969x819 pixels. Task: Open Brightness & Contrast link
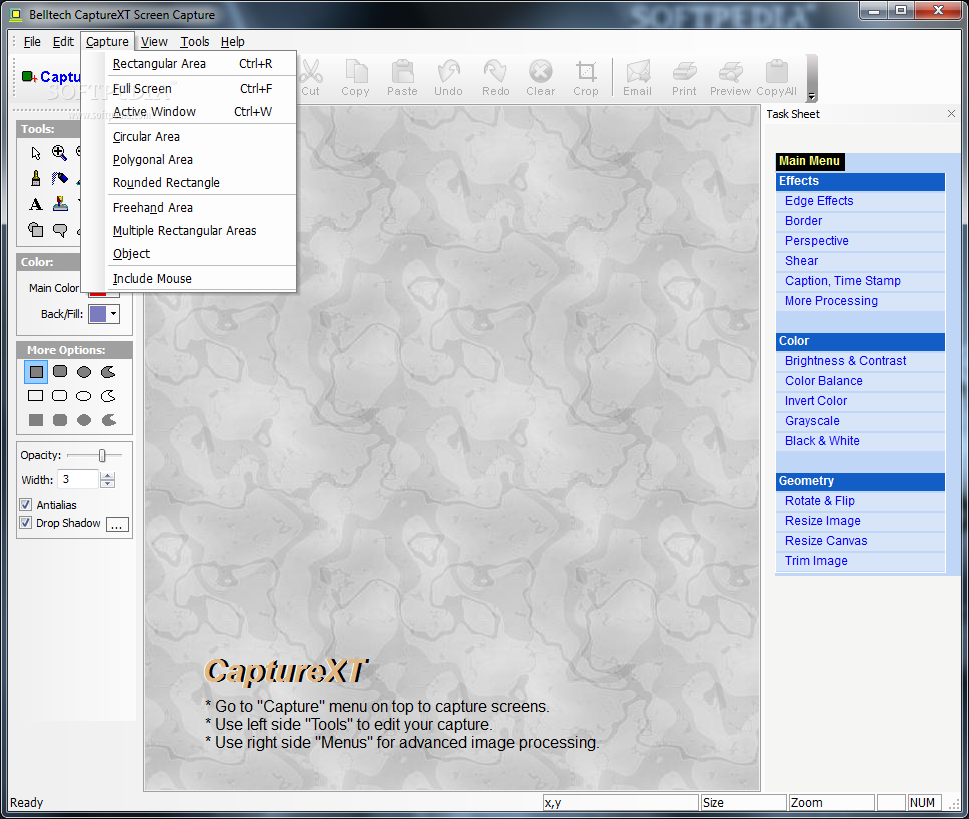click(845, 360)
